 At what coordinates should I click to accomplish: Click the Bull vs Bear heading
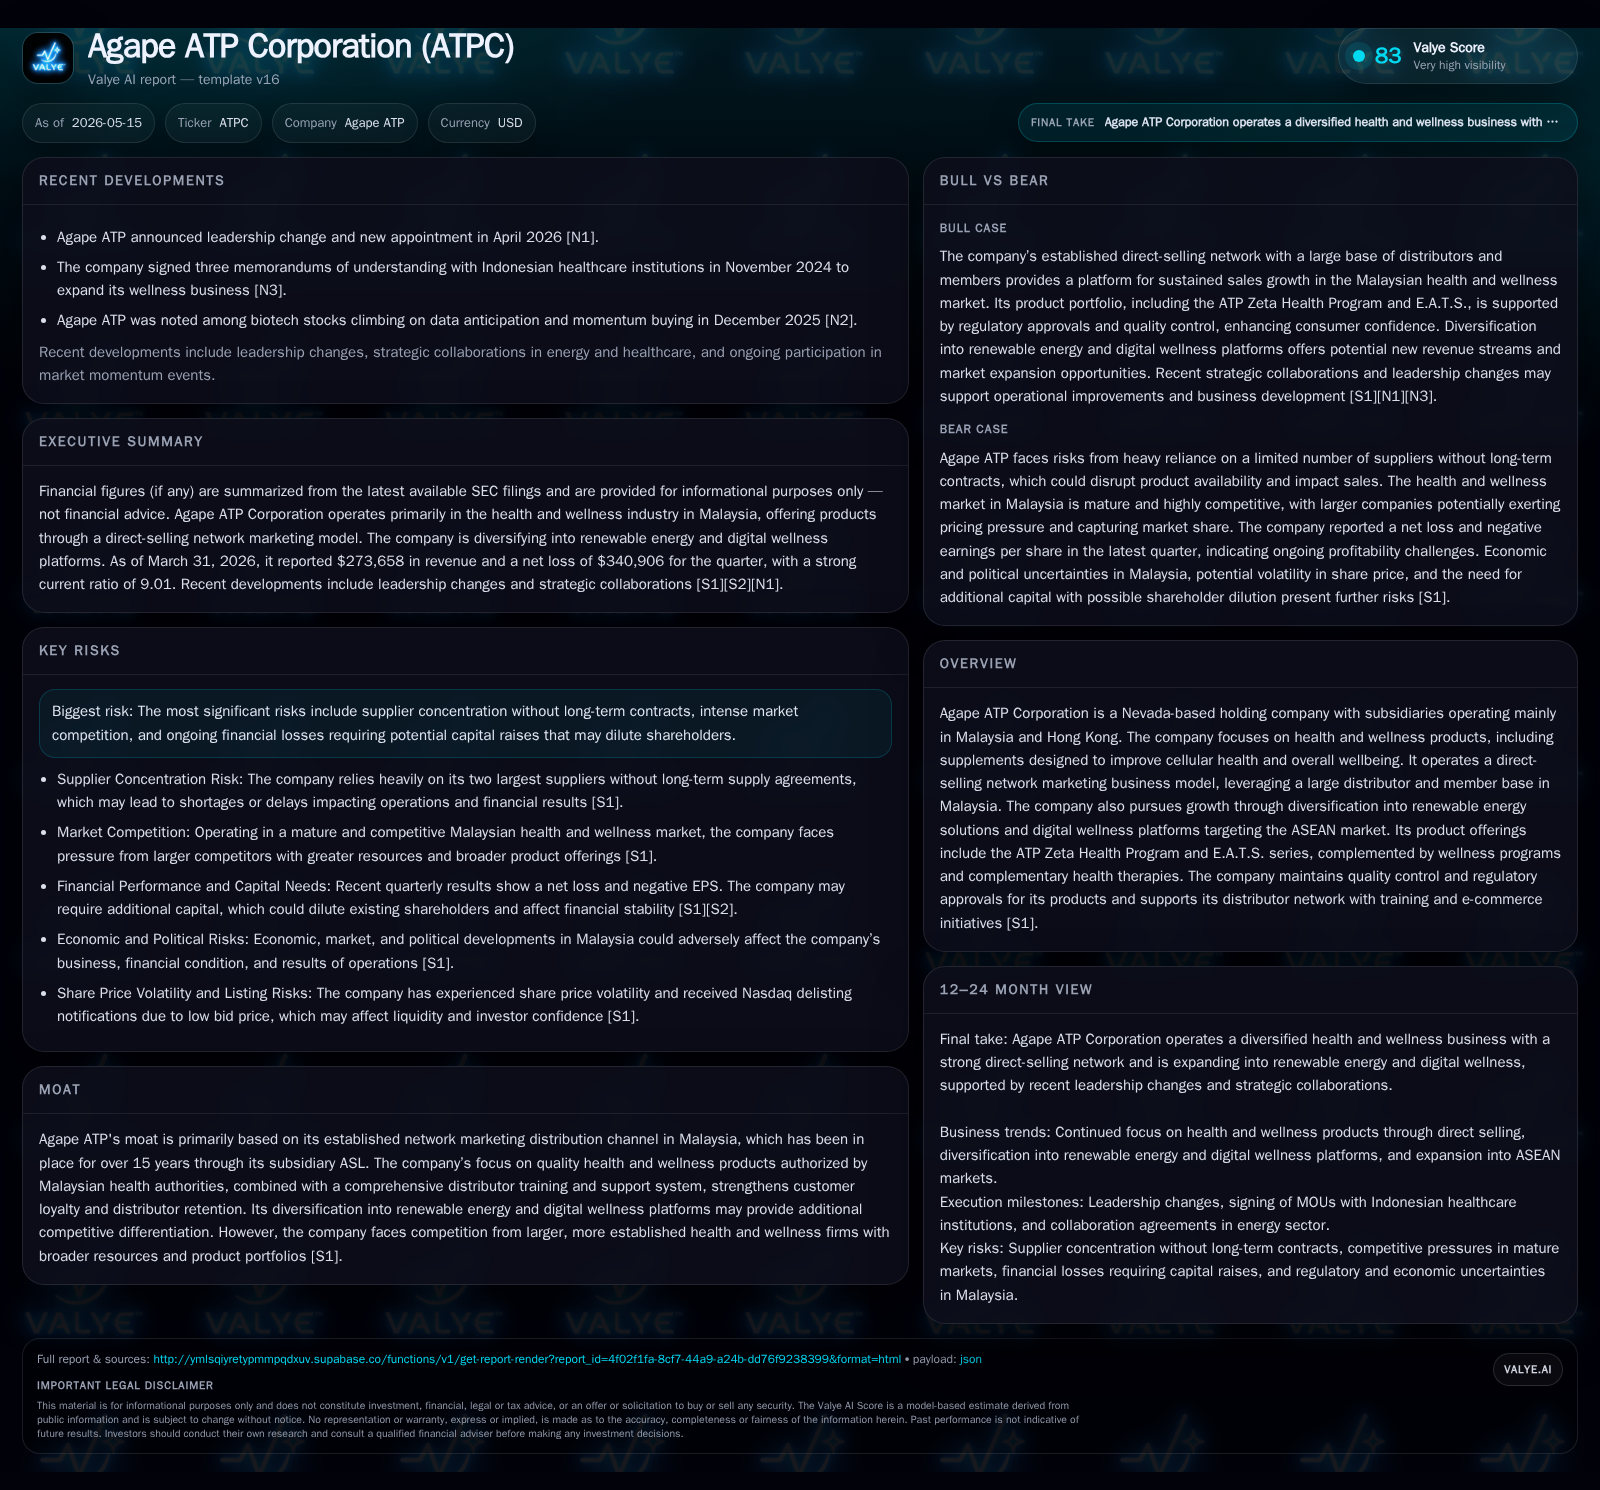click(x=994, y=181)
